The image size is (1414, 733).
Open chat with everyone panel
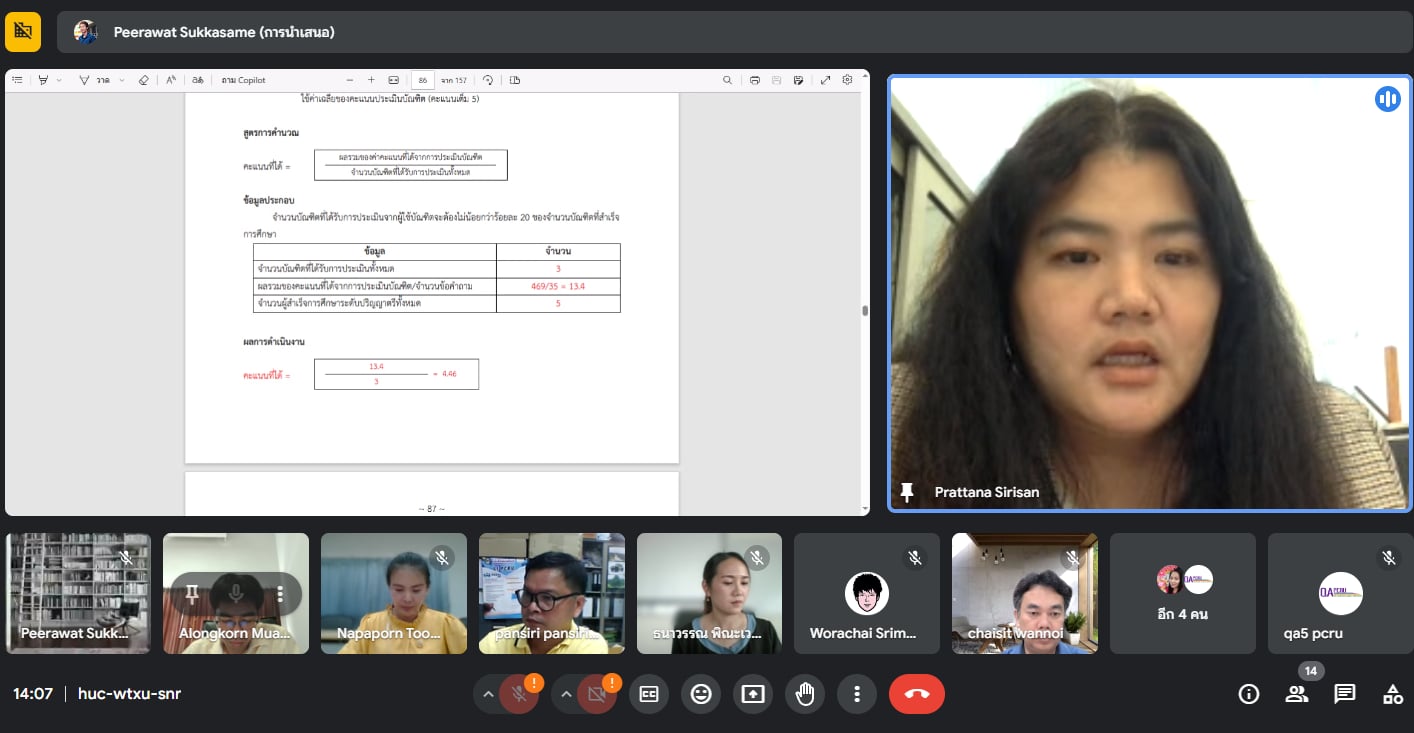tap(1344, 694)
